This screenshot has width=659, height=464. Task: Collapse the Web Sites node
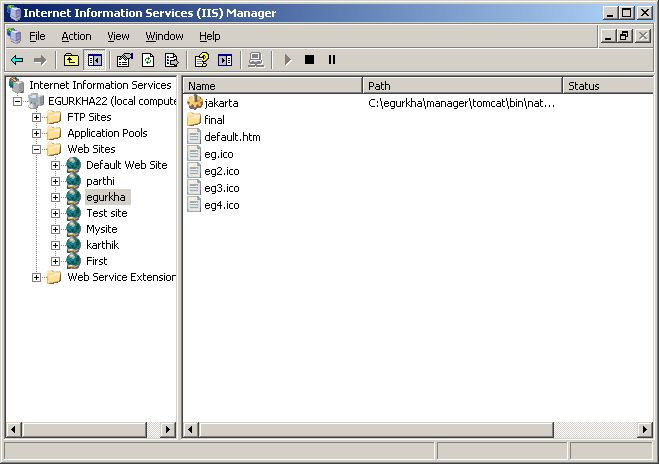(x=37, y=149)
